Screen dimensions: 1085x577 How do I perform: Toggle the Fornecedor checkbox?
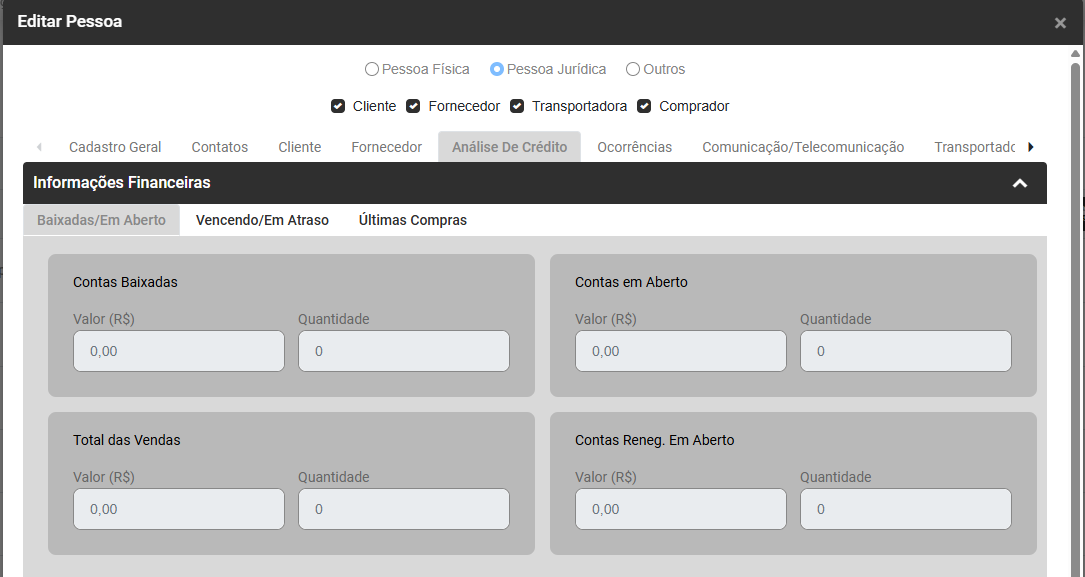point(413,106)
